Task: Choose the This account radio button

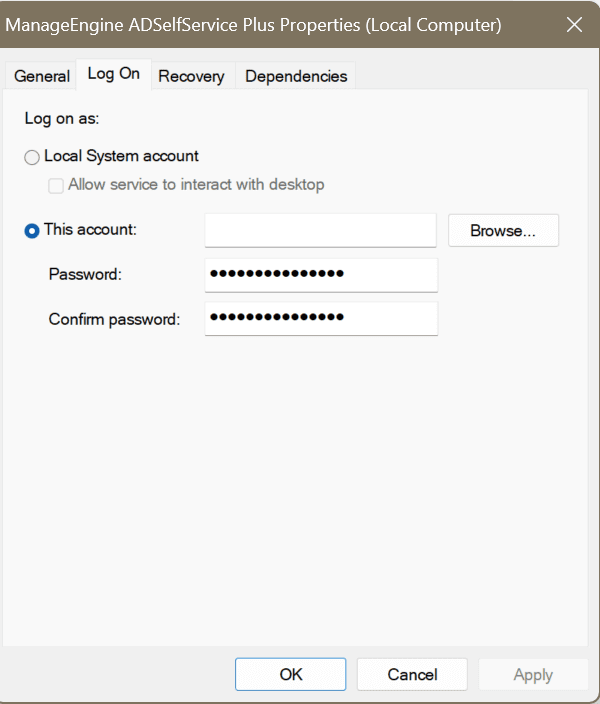Action: click(33, 230)
